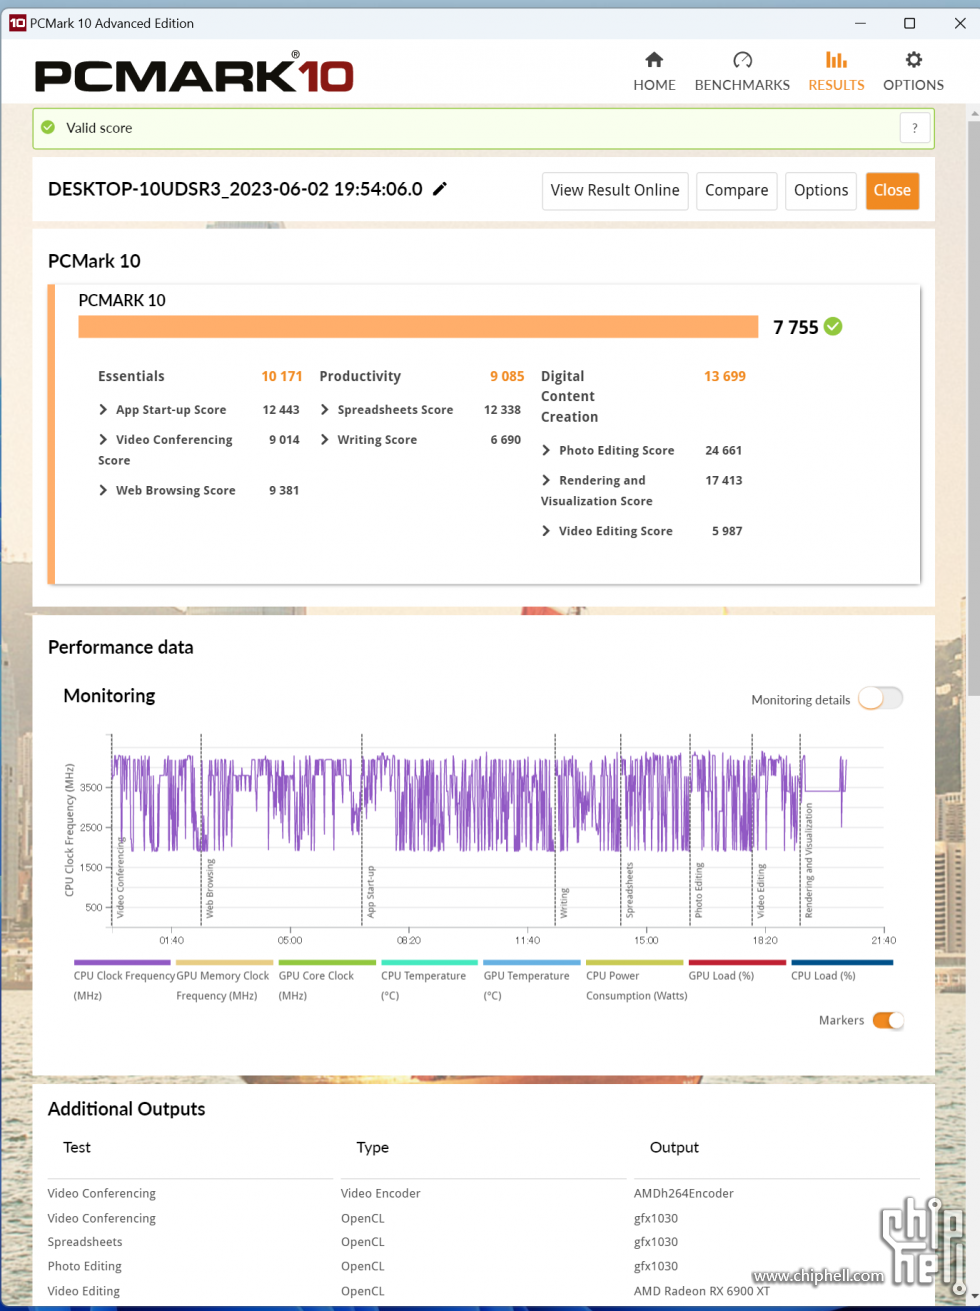The height and width of the screenshot is (1311, 980).
Task: Click the Output column header
Action: click(674, 1147)
